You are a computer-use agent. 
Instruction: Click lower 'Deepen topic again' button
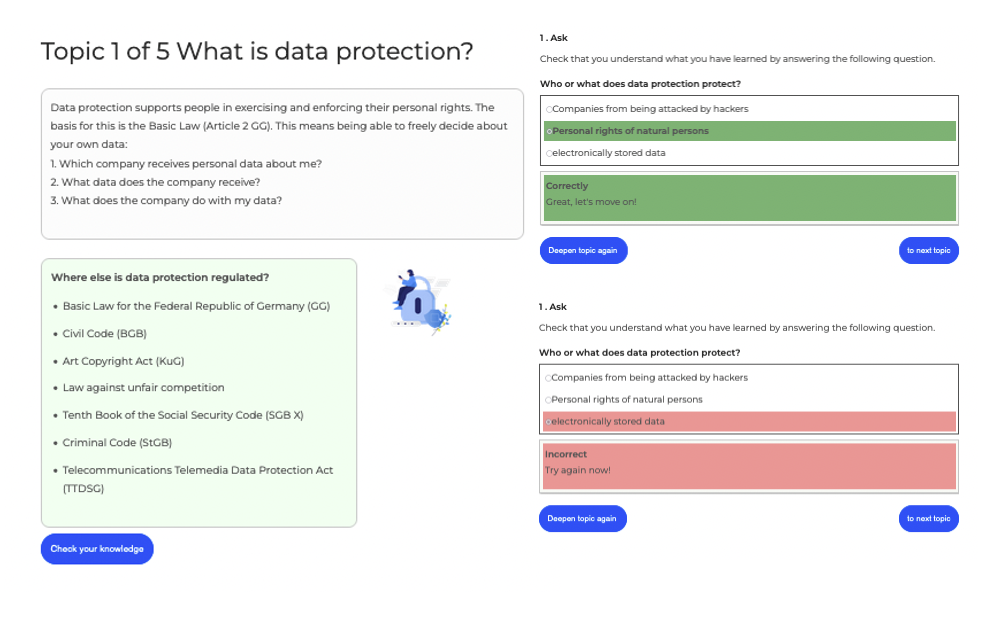(583, 519)
